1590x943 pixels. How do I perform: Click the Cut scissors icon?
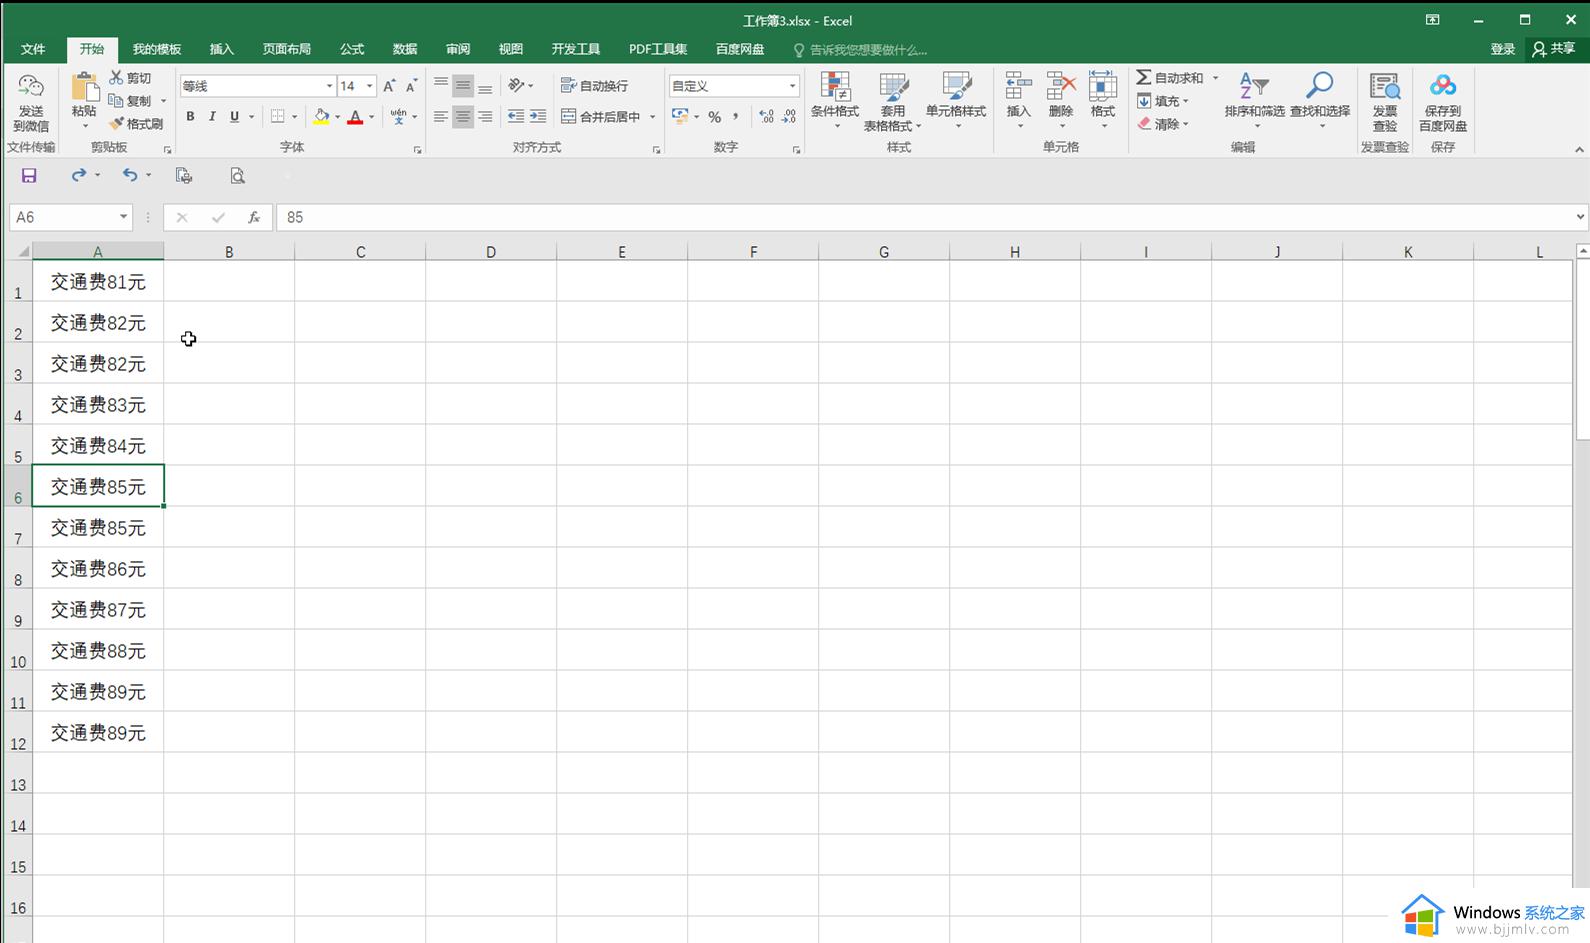click(x=116, y=77)
